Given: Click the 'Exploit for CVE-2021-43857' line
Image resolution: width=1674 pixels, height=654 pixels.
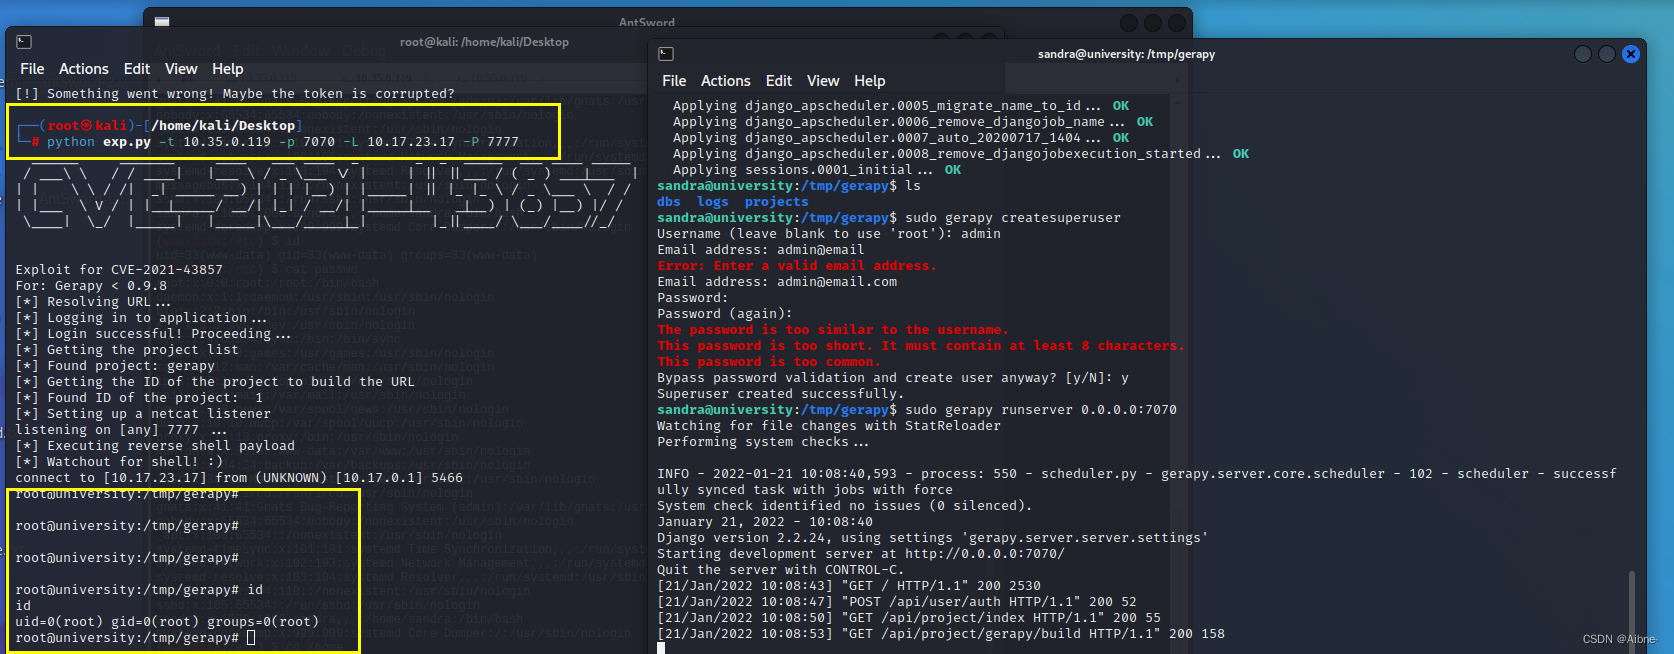Looking at the screenshot, I should pos(119,270).
